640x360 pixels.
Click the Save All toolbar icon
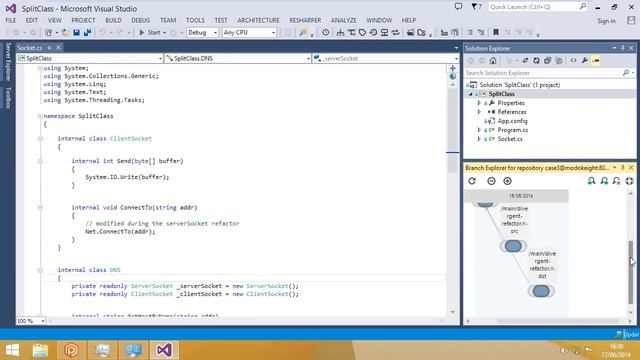click(87, 33)
